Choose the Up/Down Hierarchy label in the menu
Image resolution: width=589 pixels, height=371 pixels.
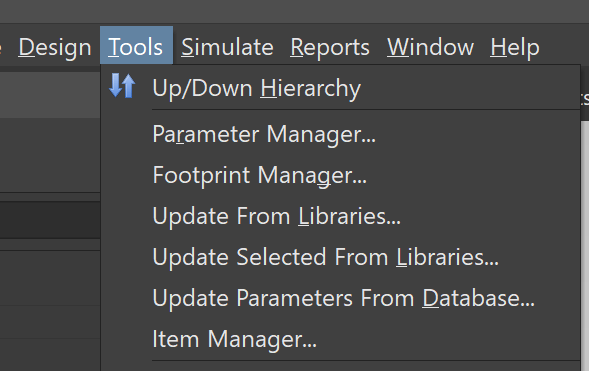pos(257,89)
